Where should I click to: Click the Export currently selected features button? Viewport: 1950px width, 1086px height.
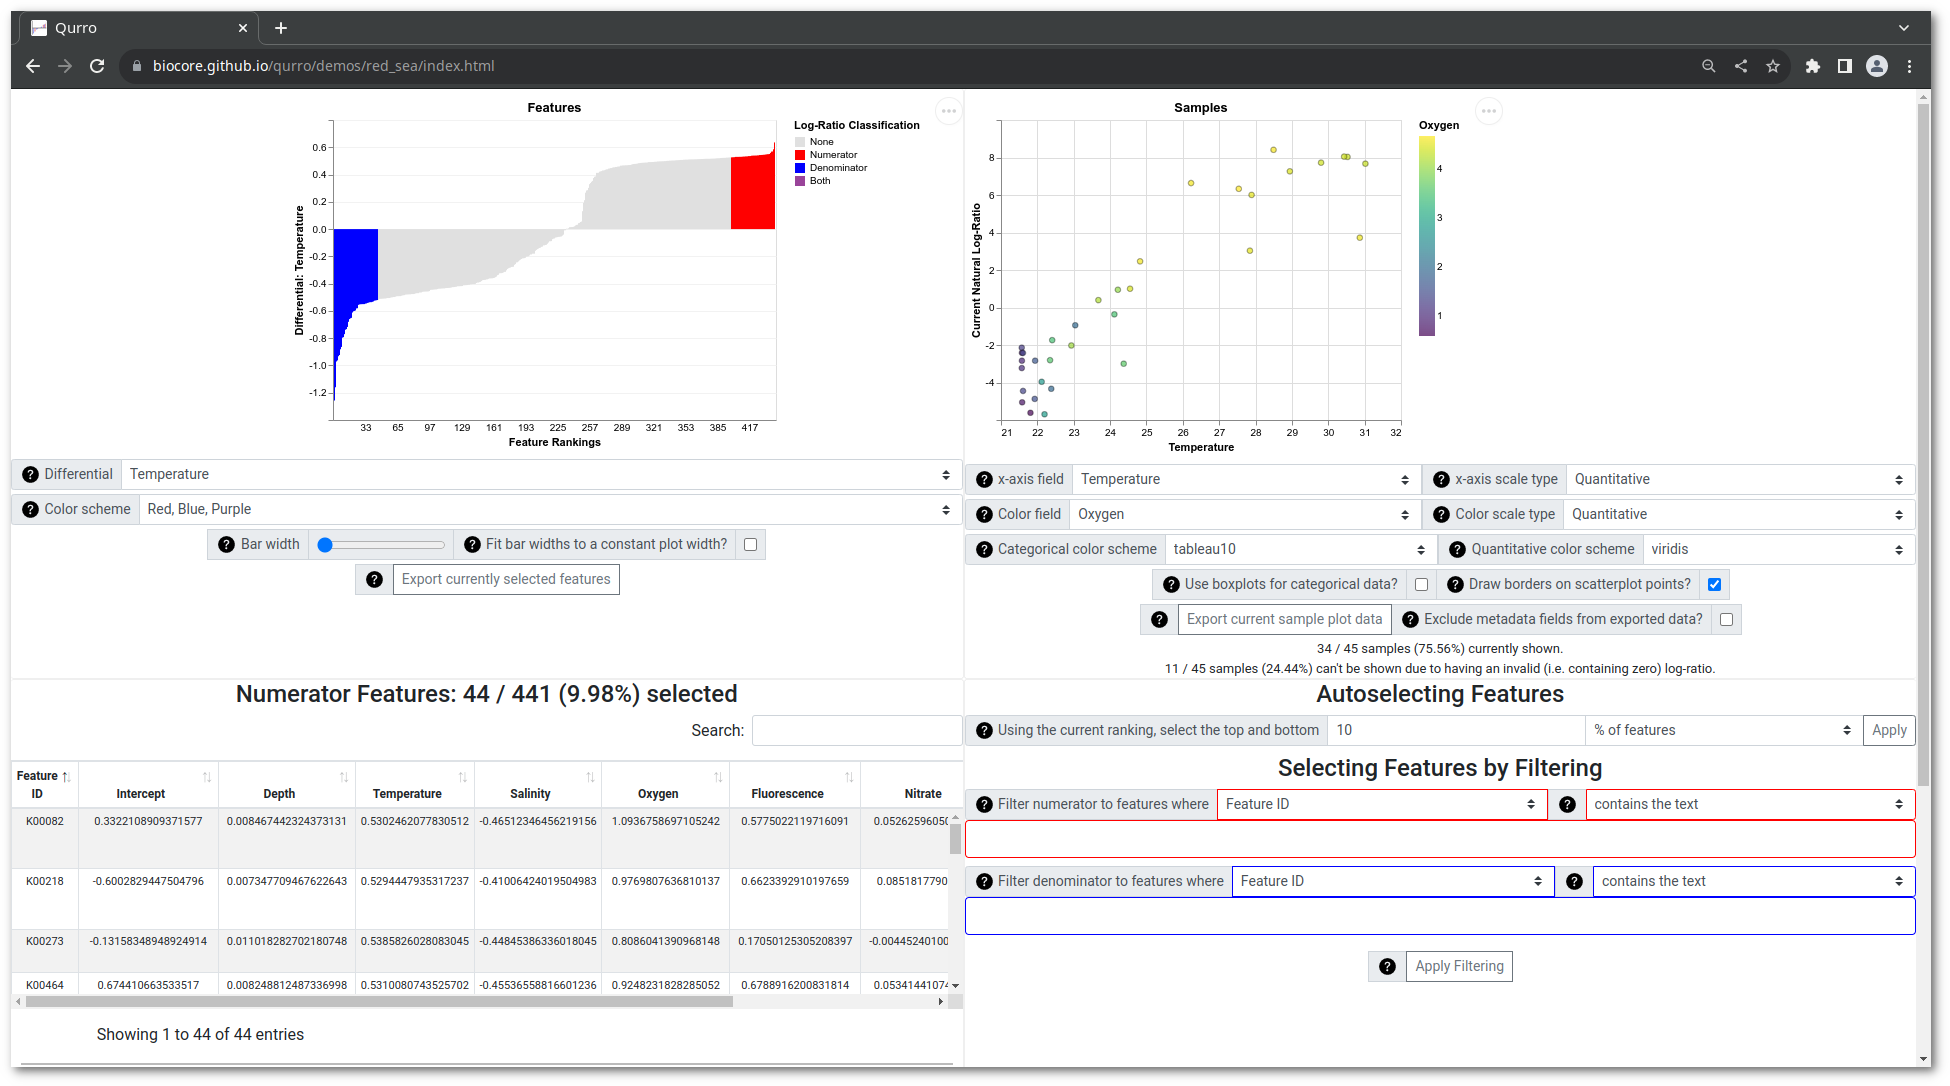click(506, 579)
